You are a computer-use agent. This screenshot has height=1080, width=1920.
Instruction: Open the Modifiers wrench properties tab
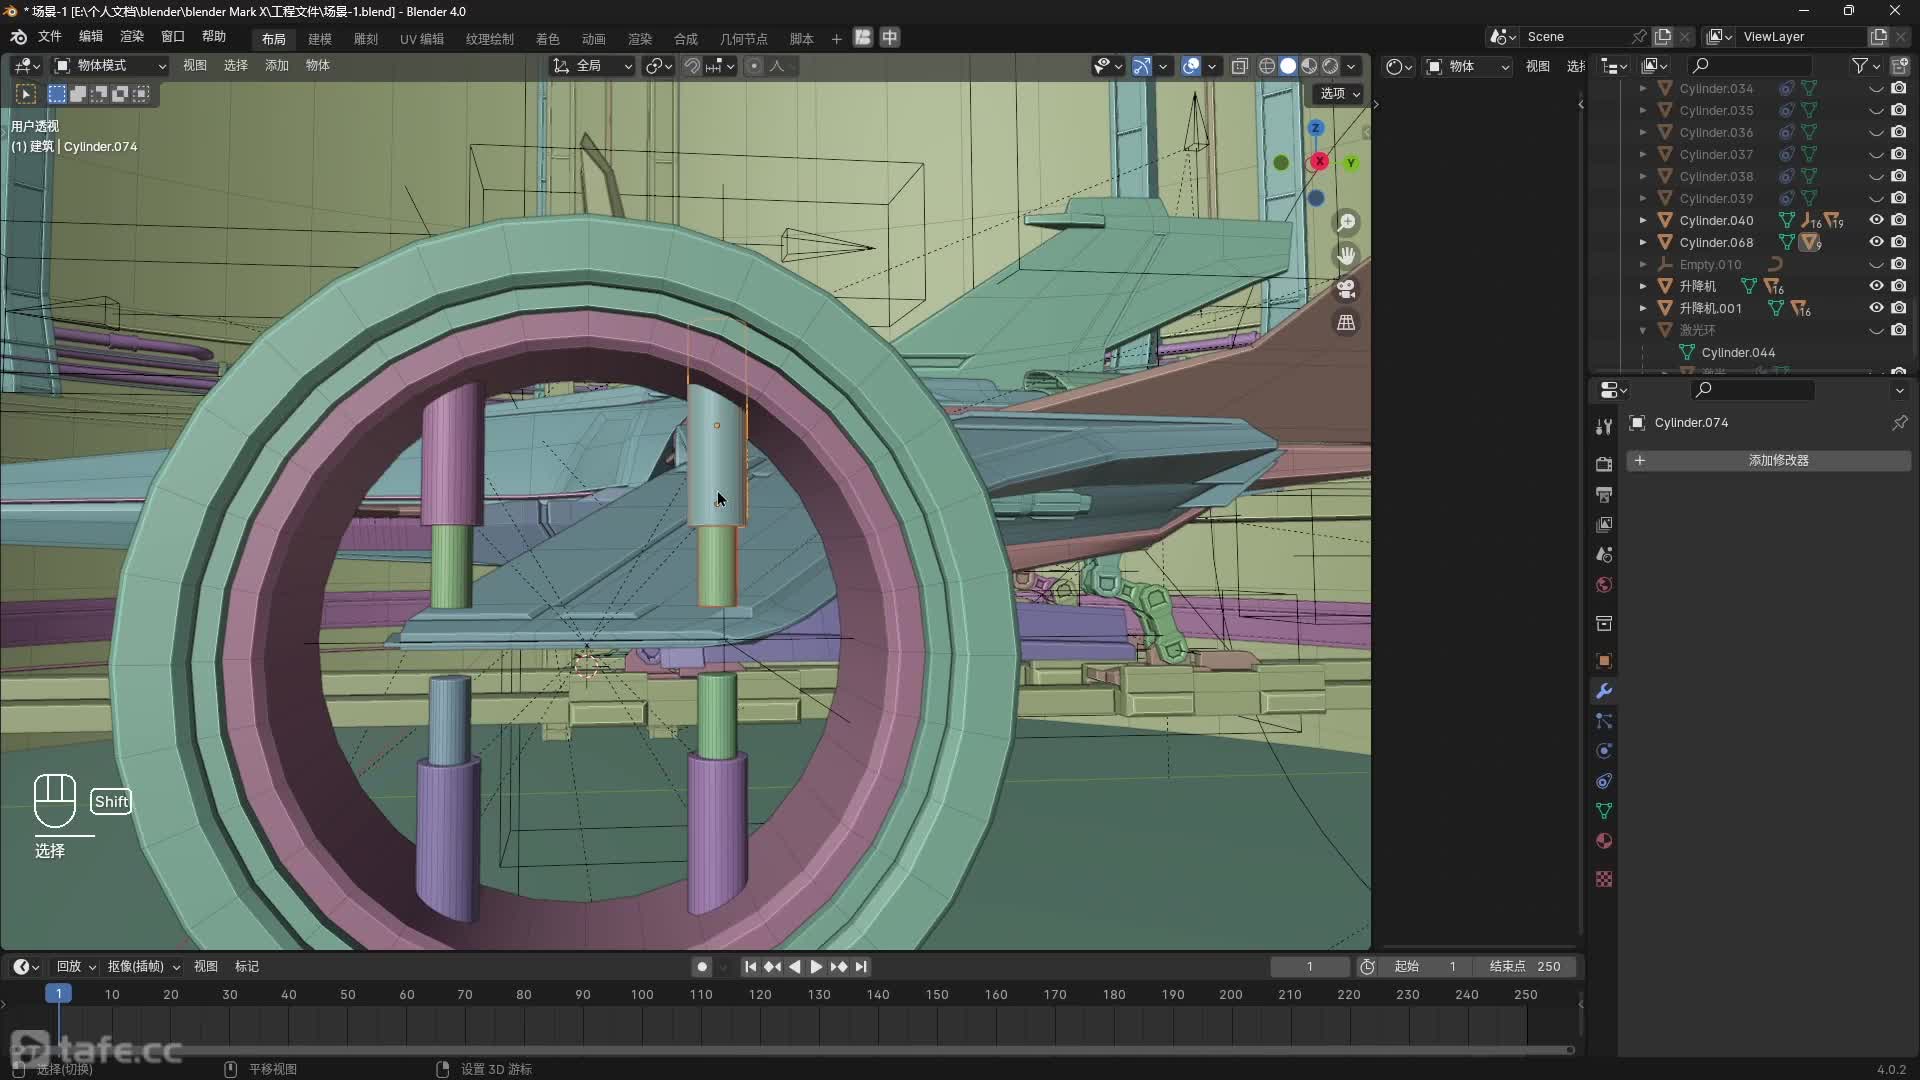pyautogui.click(x=1604, y=691)
